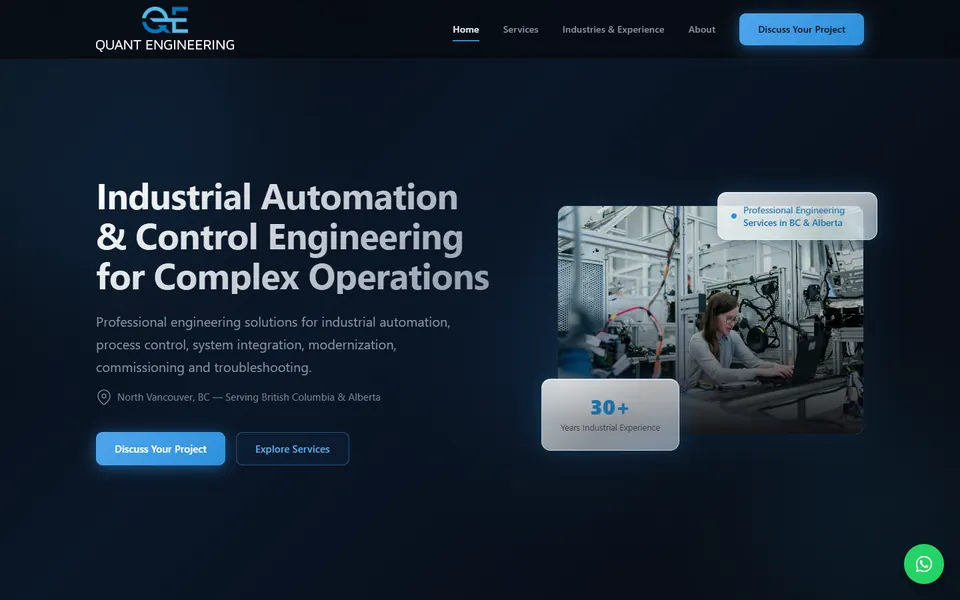This screenshot has height=600, width=960.
Task: Click the 30+ Years Industrial Experience card
Action: [610, 415]
